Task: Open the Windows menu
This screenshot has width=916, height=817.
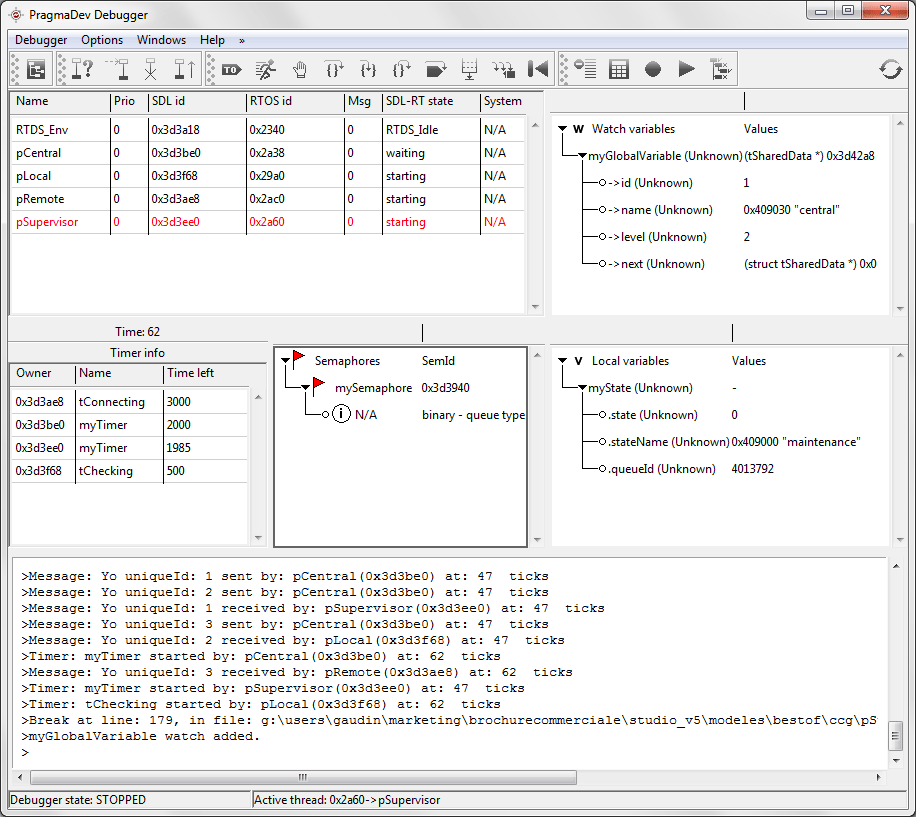Action: [x=161, y=40]
